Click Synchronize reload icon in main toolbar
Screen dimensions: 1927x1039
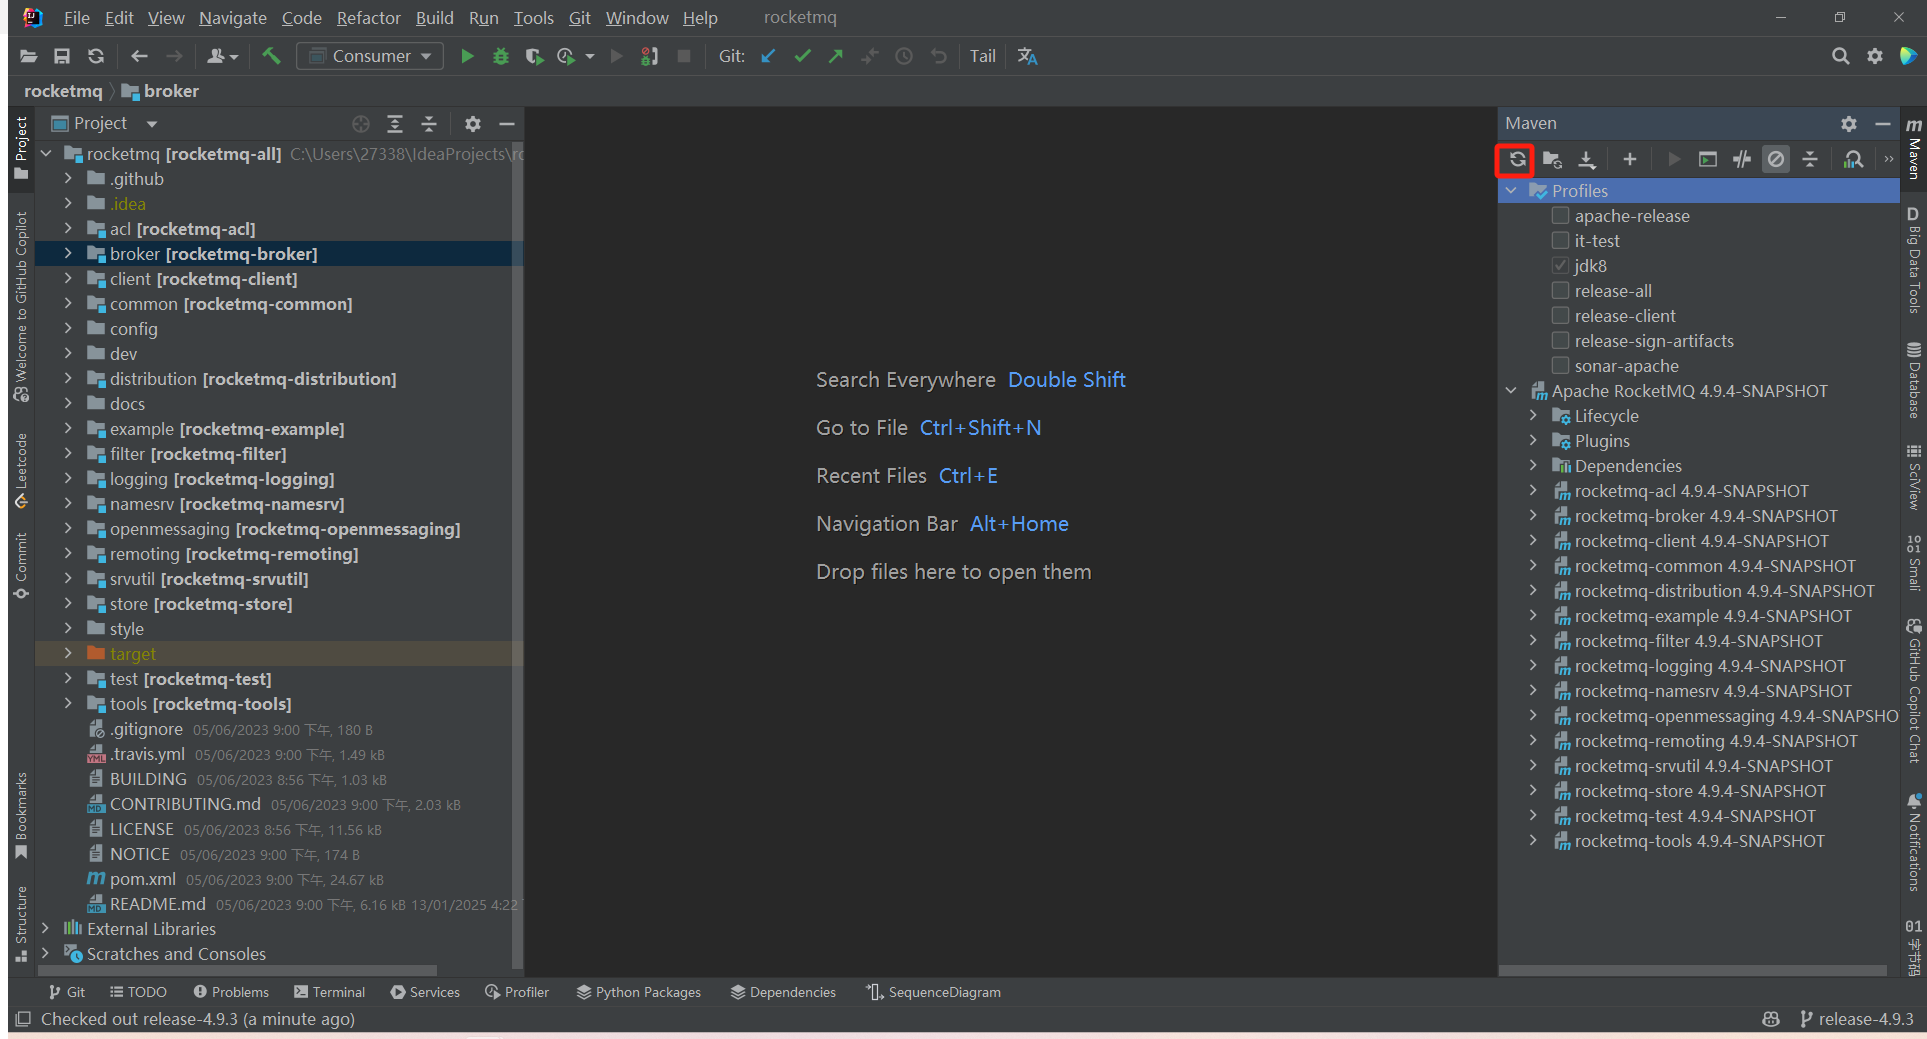(96, 56)
